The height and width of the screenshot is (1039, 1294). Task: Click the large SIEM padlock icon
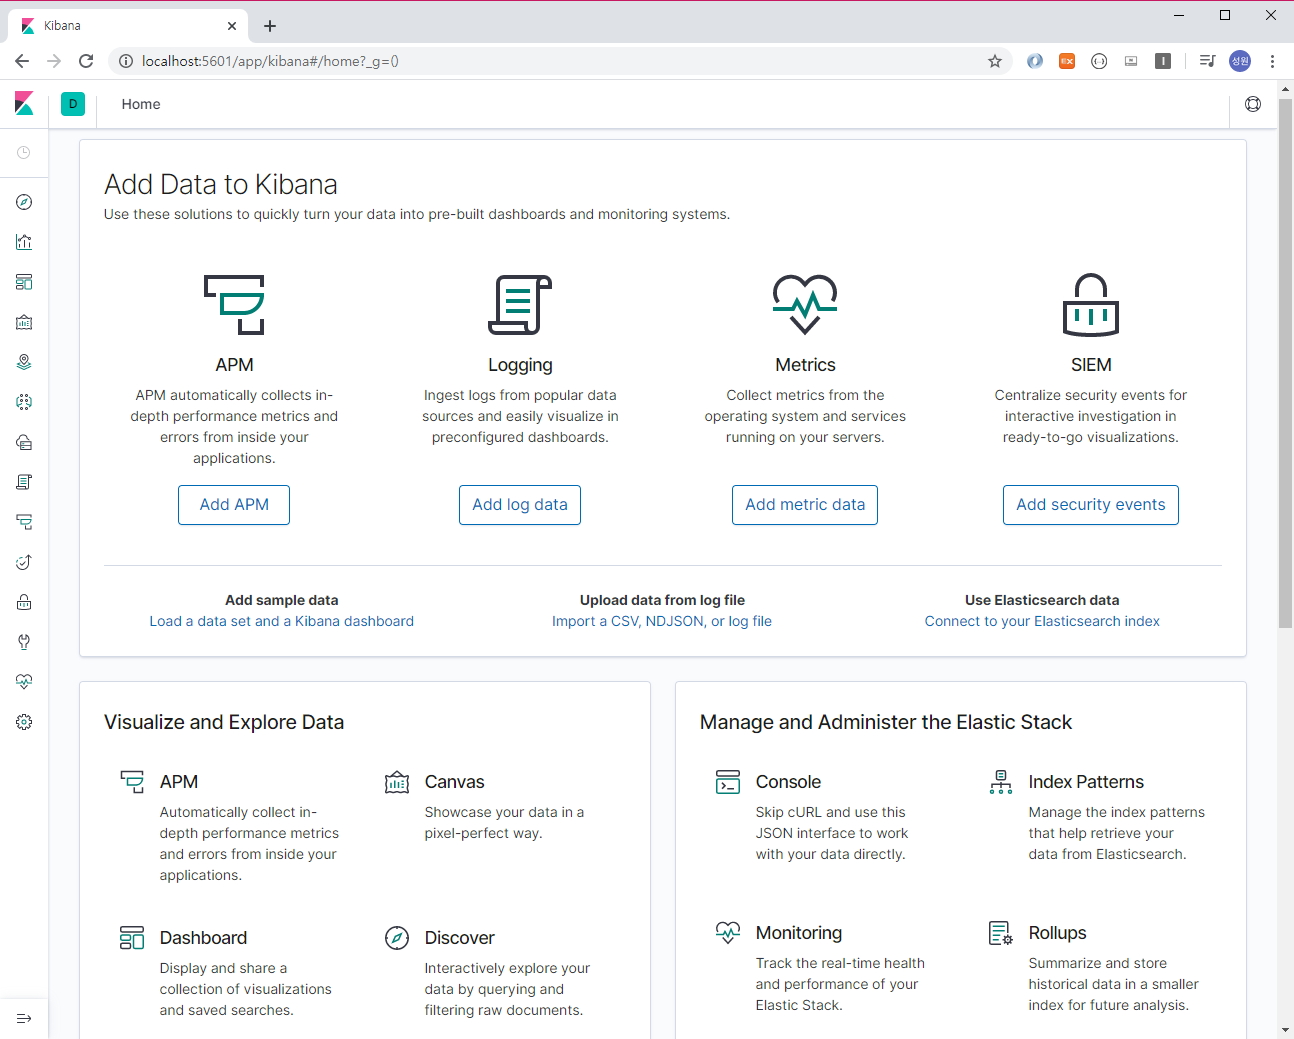pos(1091,304)
